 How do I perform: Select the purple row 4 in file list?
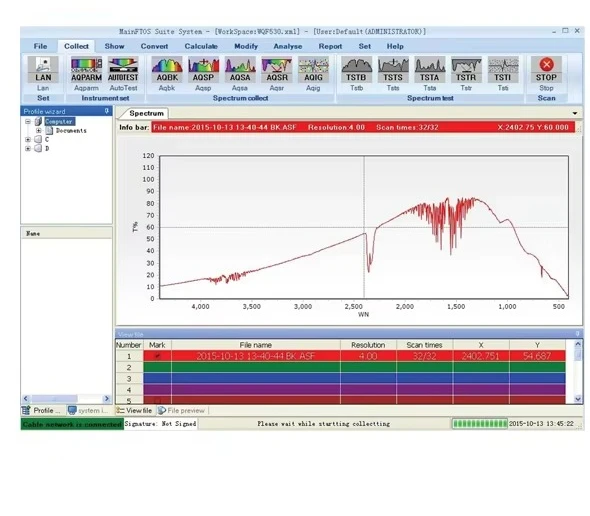click(x=341, y=390)
